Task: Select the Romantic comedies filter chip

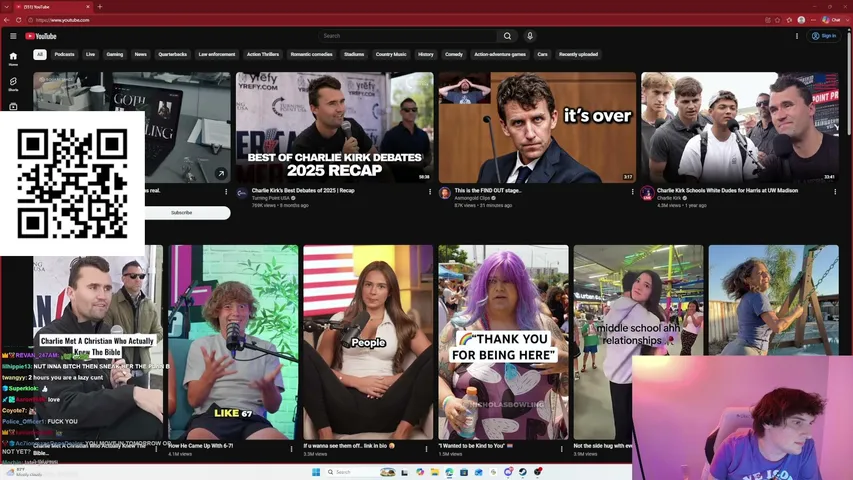Action: pos(311,54)
